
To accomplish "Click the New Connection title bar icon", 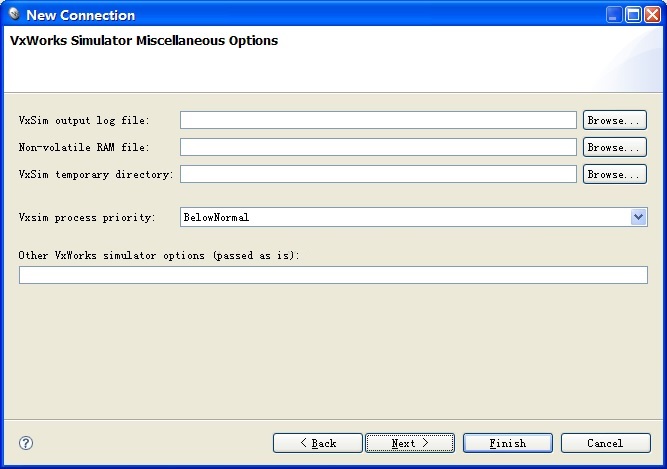I will click(x=14, y=14).
